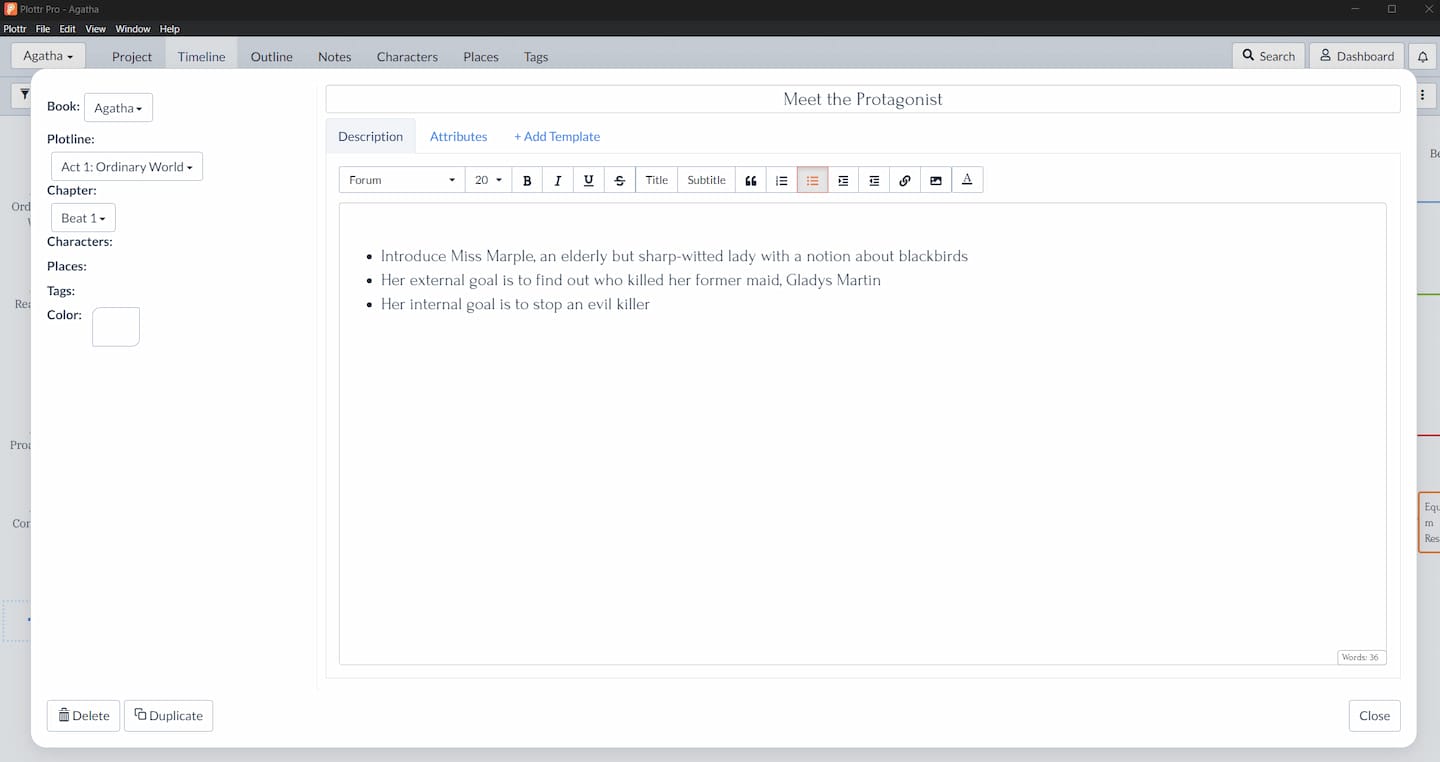
Task: Change the font color
Action: [x=967, y=179]
